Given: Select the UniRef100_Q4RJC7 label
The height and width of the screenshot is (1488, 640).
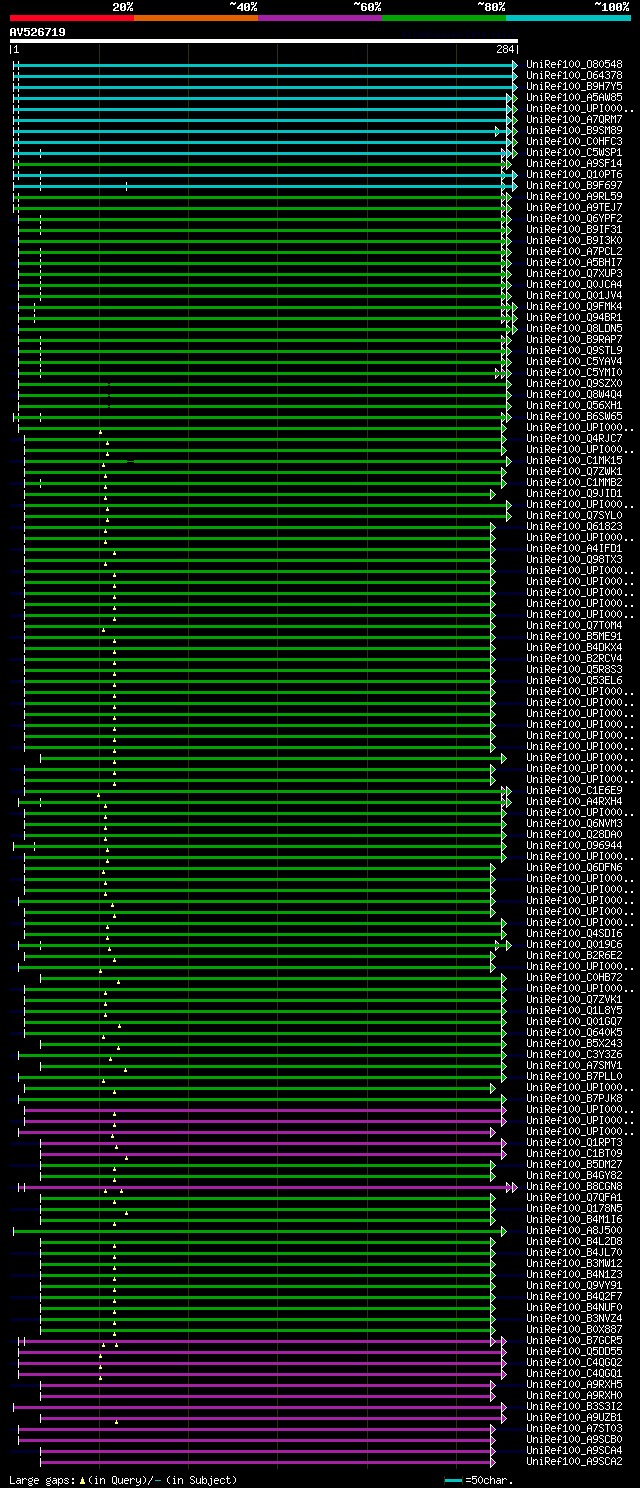Looking at the screenshot, I should coord(574,439).
